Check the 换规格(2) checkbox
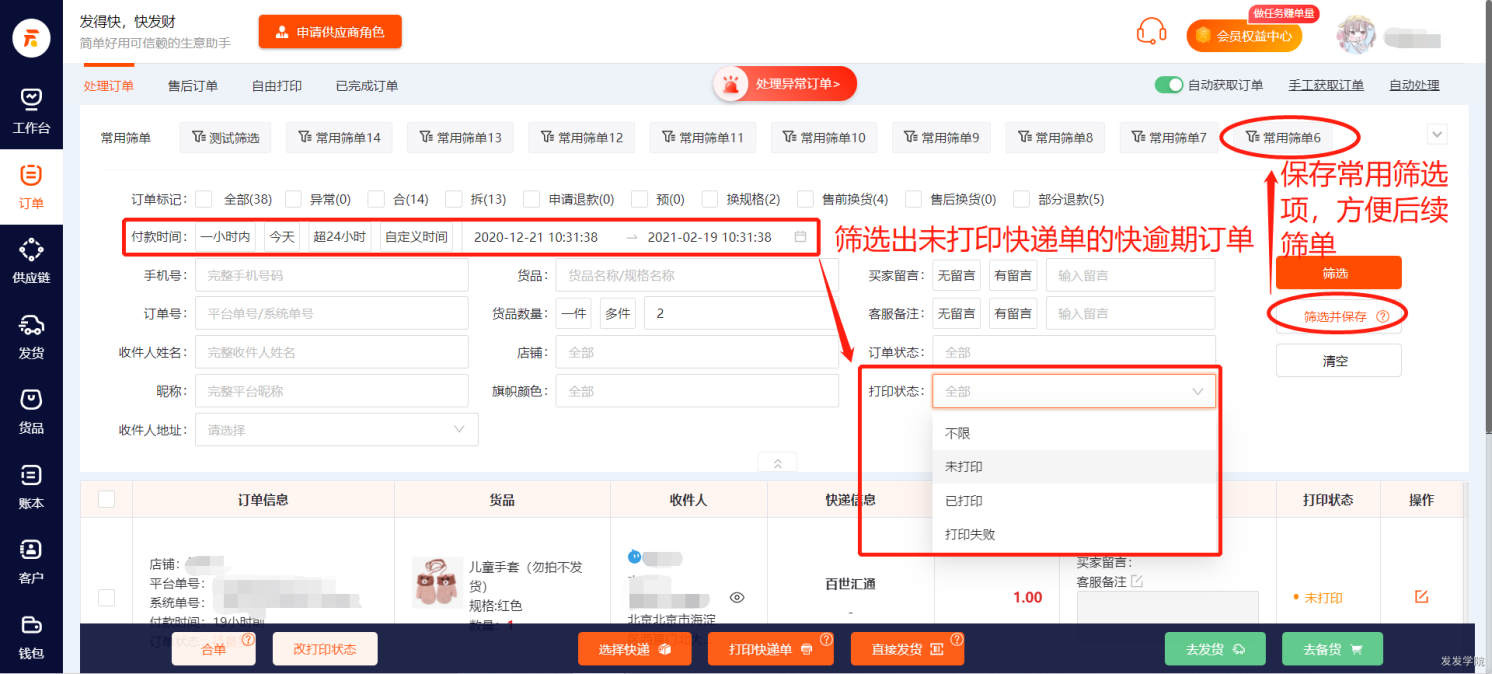Viewport: 1492px width, 674px height. point(709,199)
